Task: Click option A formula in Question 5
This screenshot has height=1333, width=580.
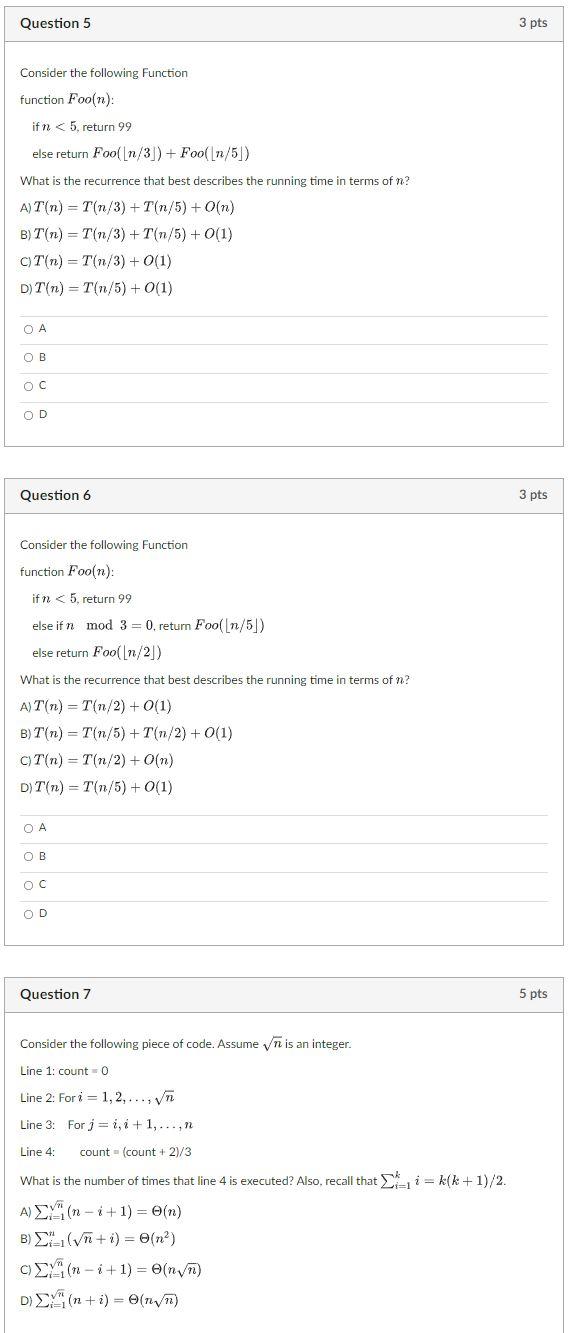Action: [x=130, y=209]
